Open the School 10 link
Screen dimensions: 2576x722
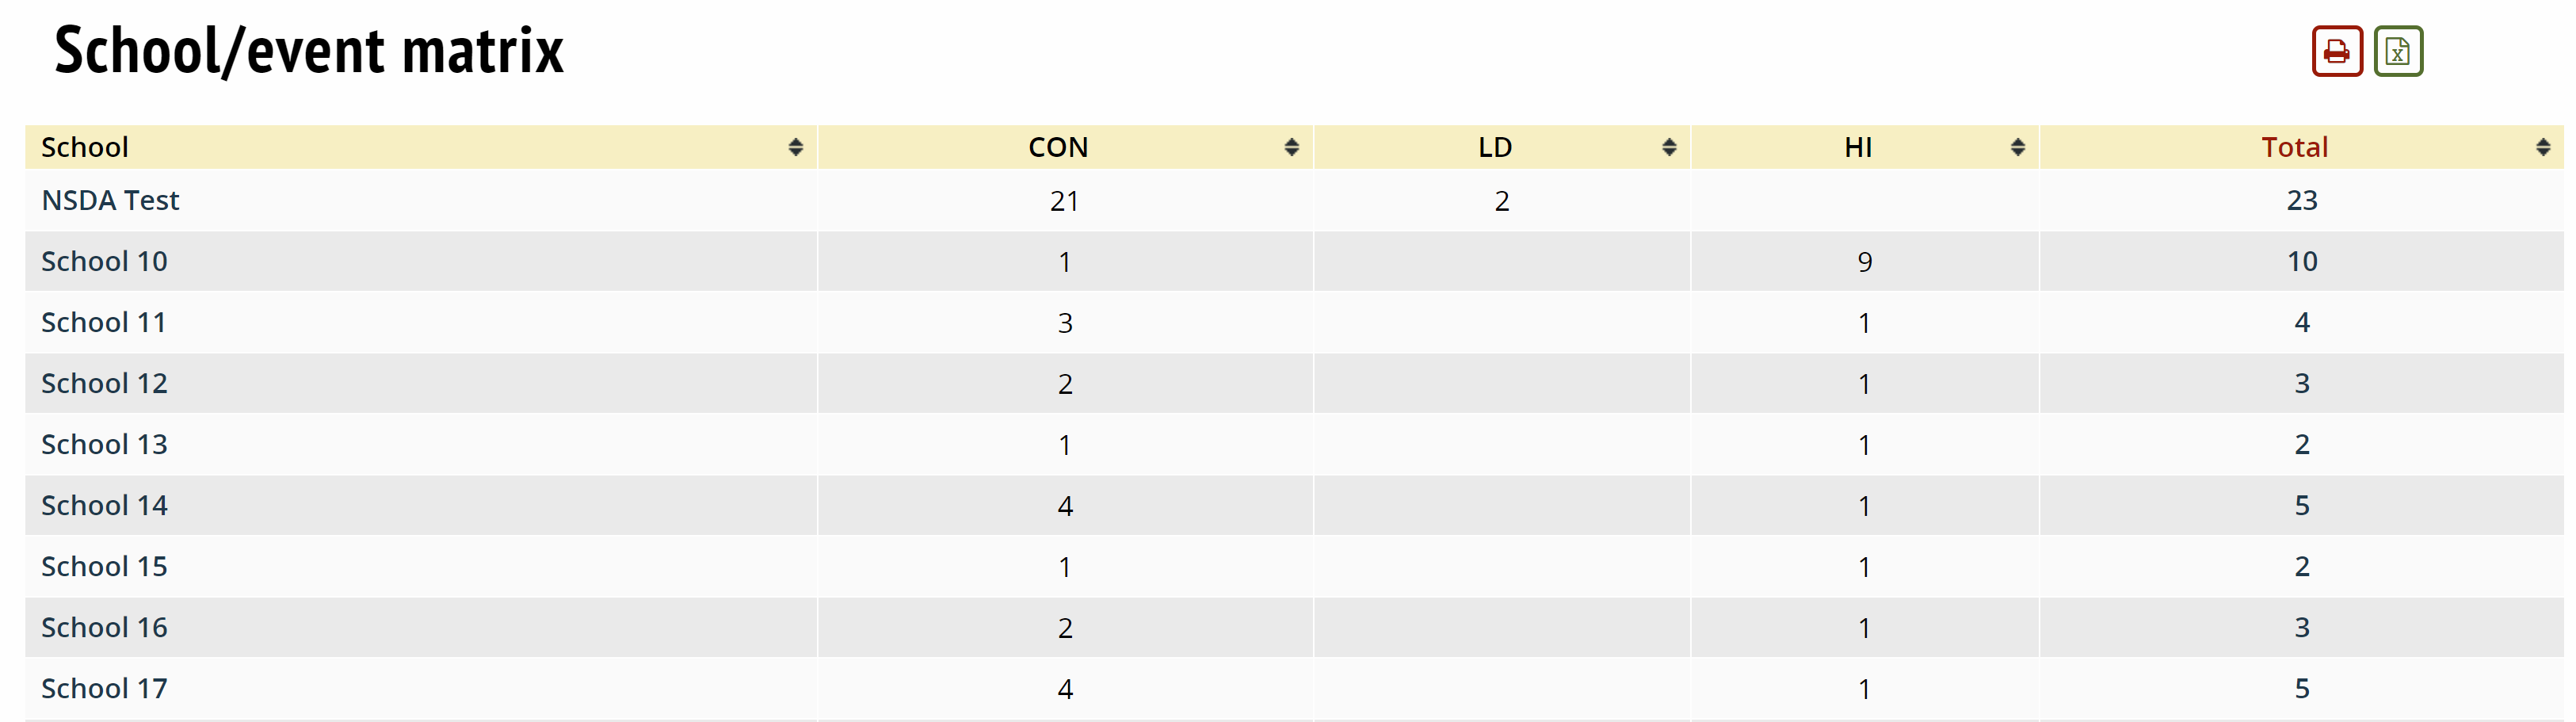coord(104,262)
